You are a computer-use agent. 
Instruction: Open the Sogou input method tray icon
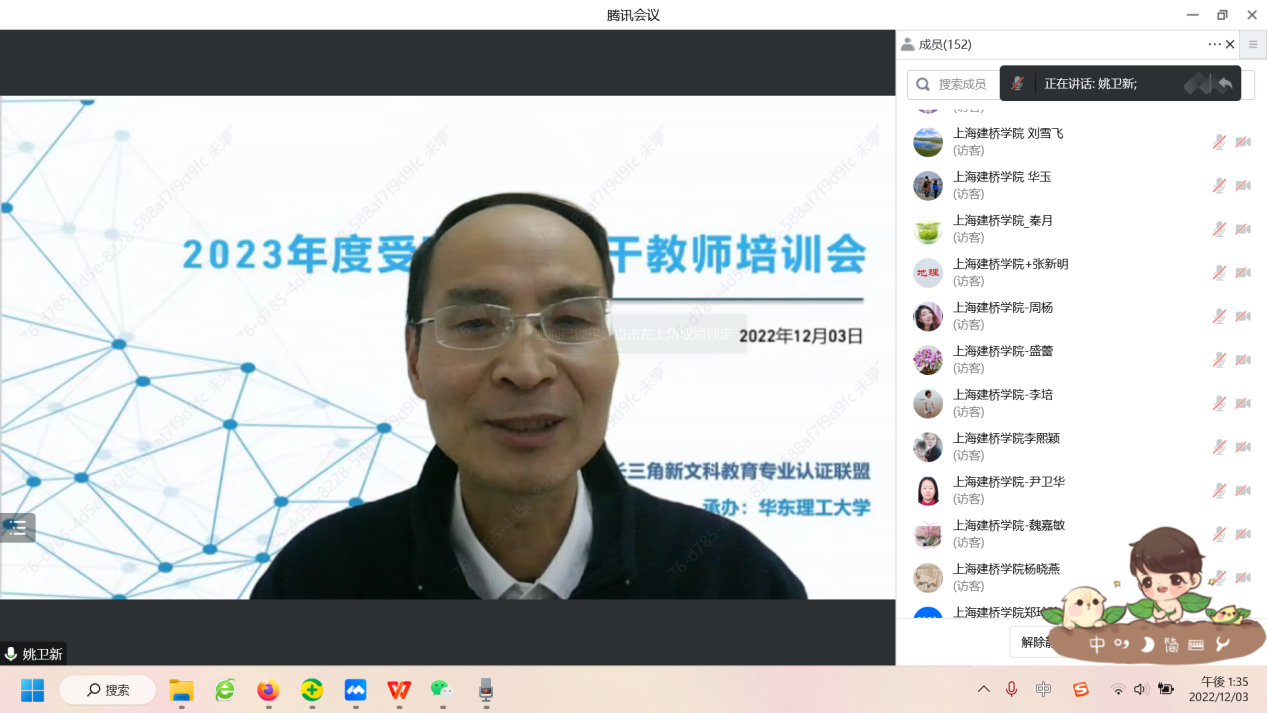click(1080, 689)
